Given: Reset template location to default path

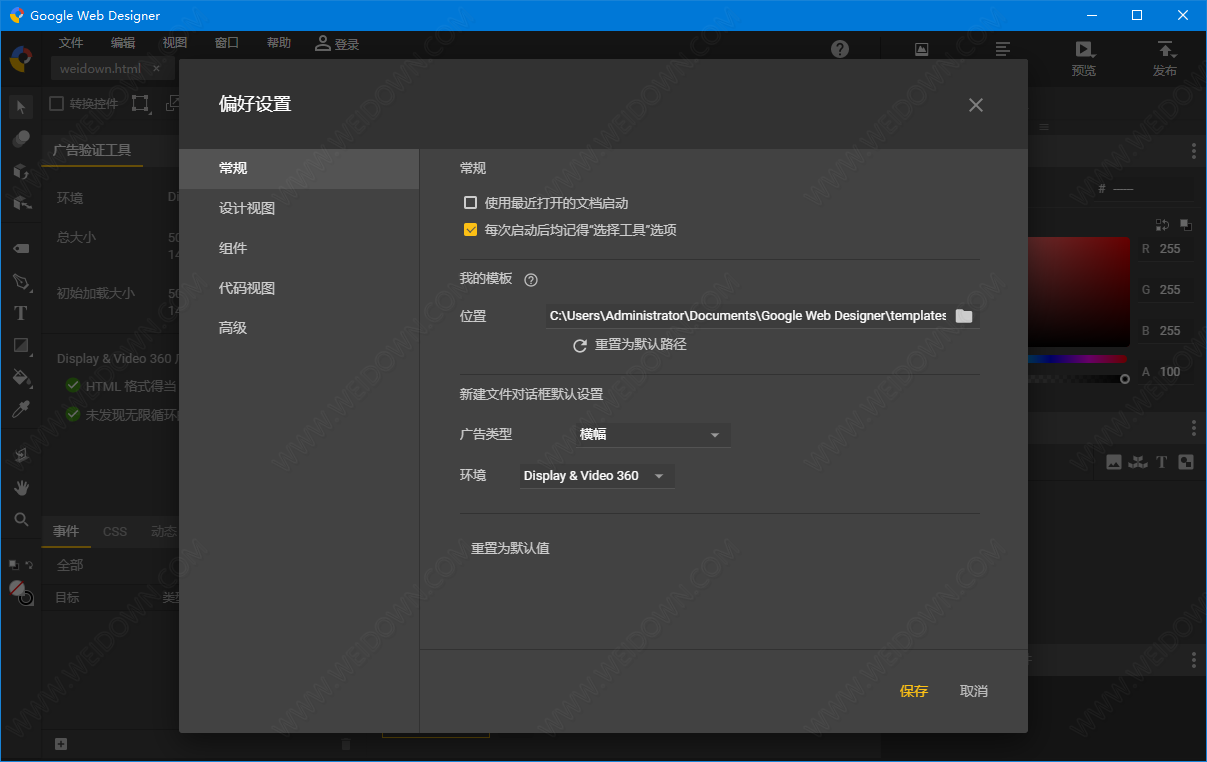Looking at the screenshot, I should point(630,345).
